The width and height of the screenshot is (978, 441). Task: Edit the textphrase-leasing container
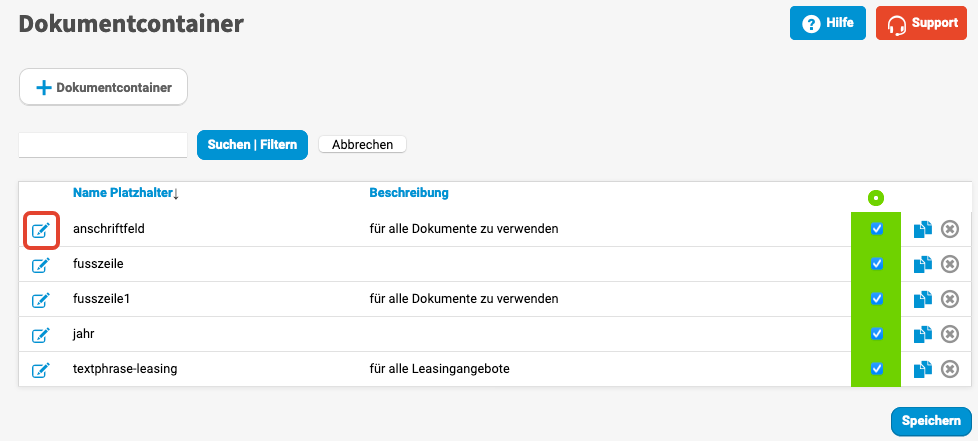[41, 370]
